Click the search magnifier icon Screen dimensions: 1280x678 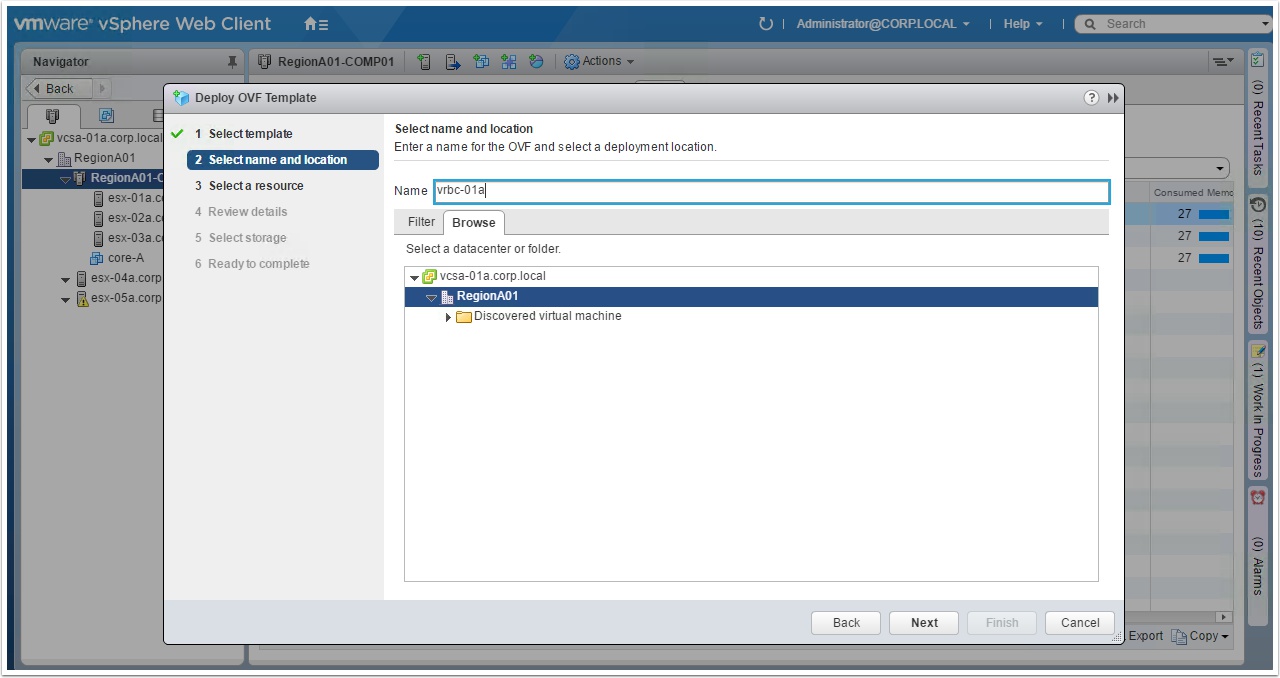coord(1088,24)
